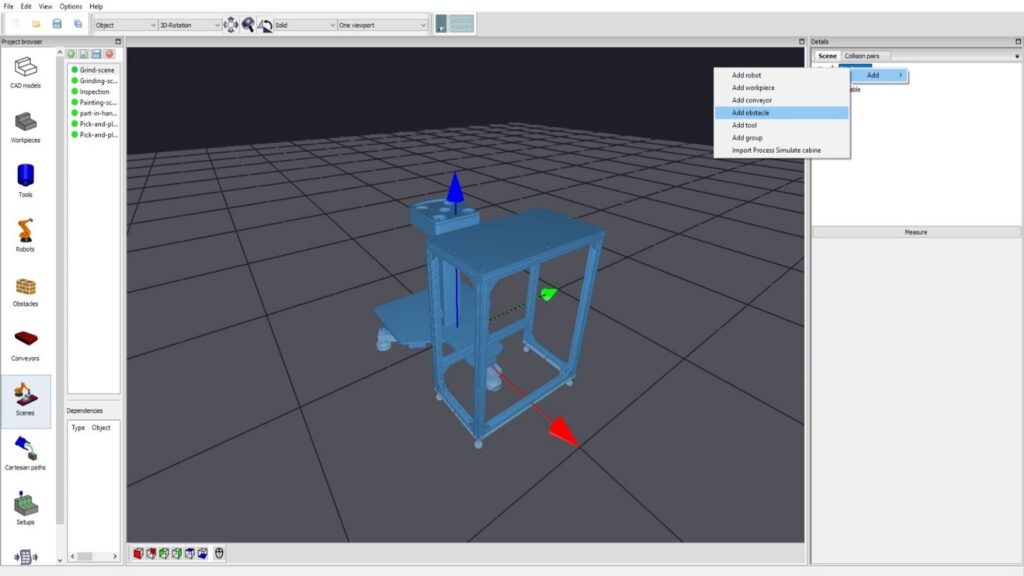Toggle the mouse mode icon below viewport
1024x576 pixels.
(219, 553)
